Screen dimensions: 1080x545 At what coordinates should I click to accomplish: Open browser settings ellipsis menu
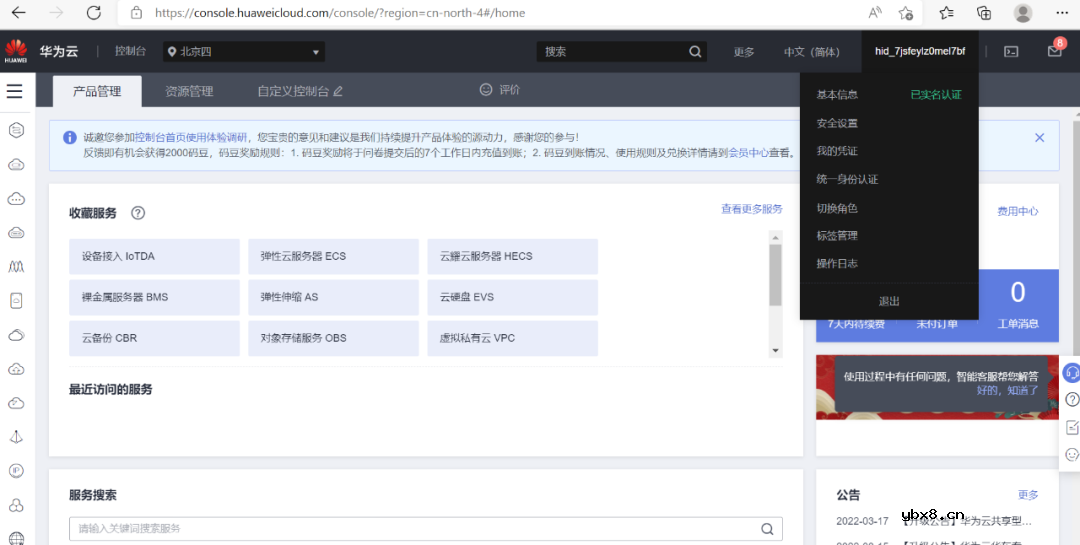[x=1062, y=13]
